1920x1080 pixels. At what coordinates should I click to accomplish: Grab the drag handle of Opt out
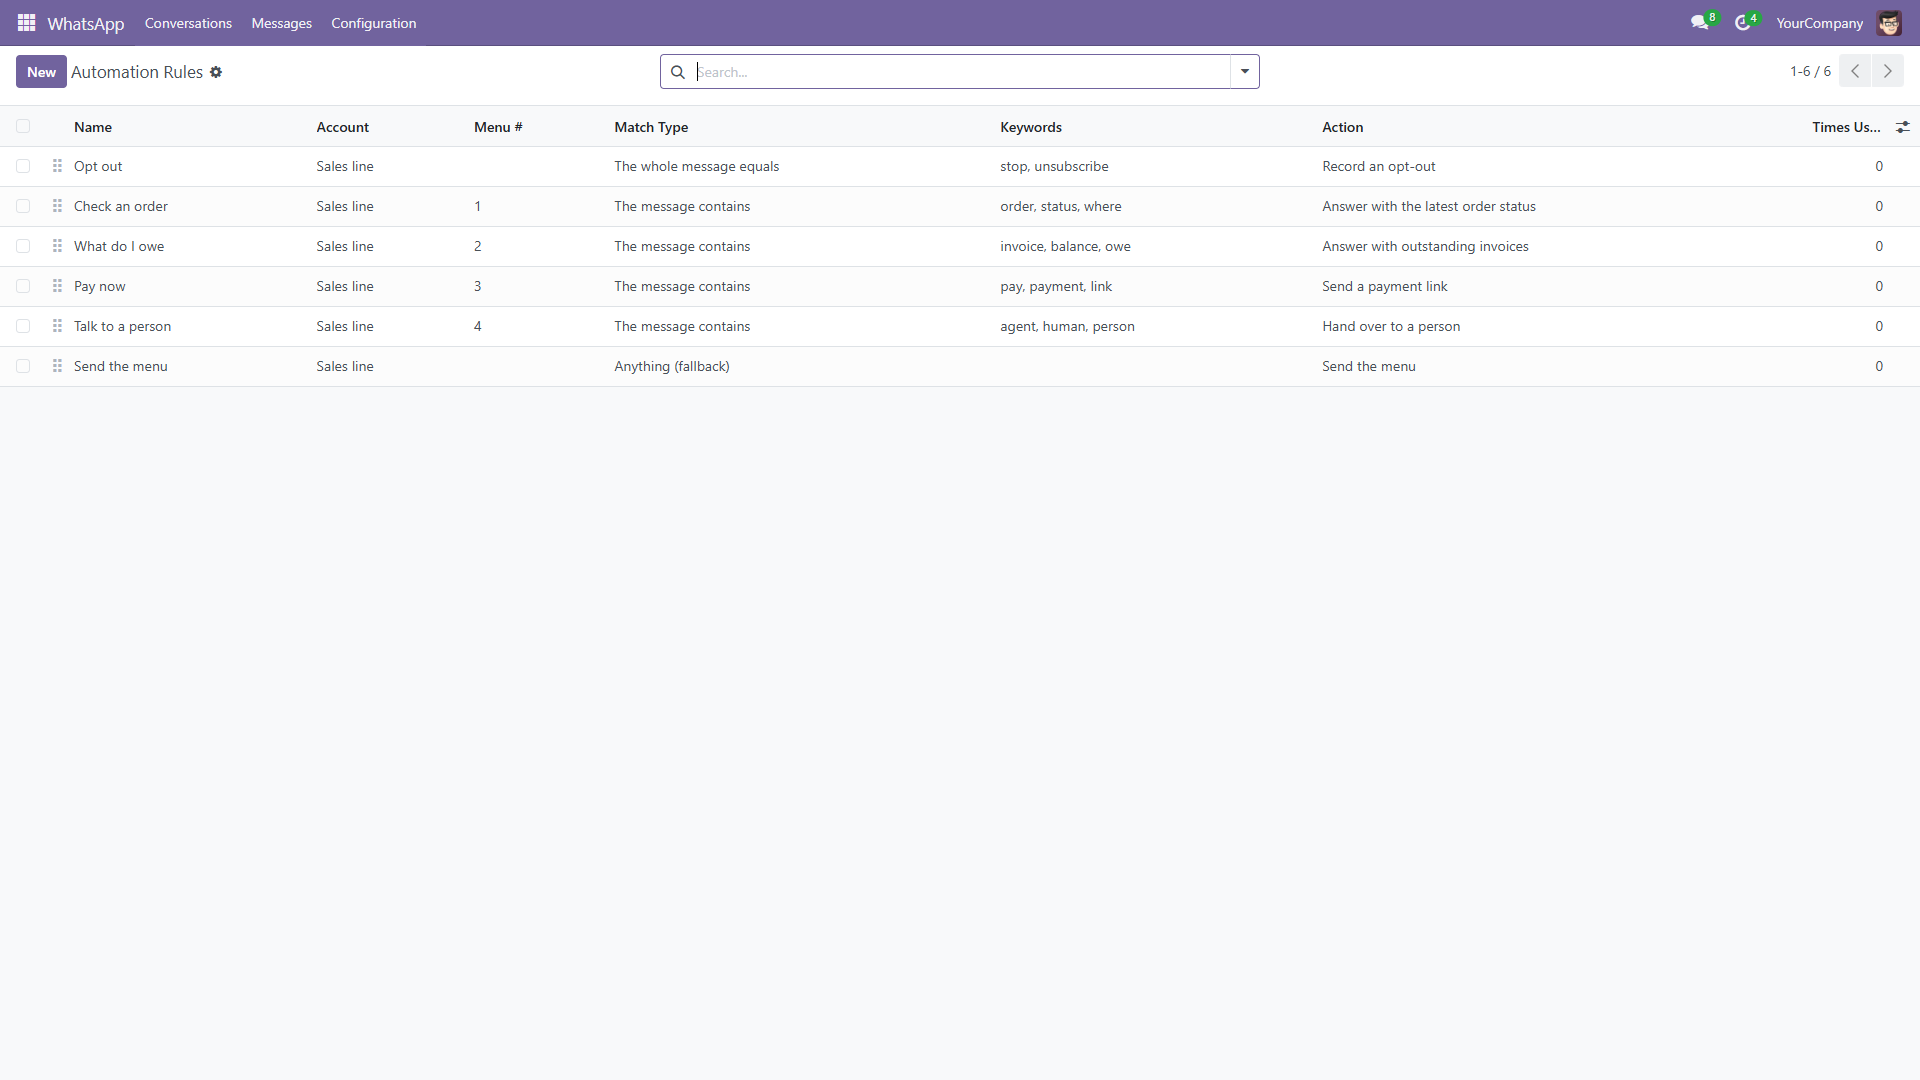pos(57,166)
